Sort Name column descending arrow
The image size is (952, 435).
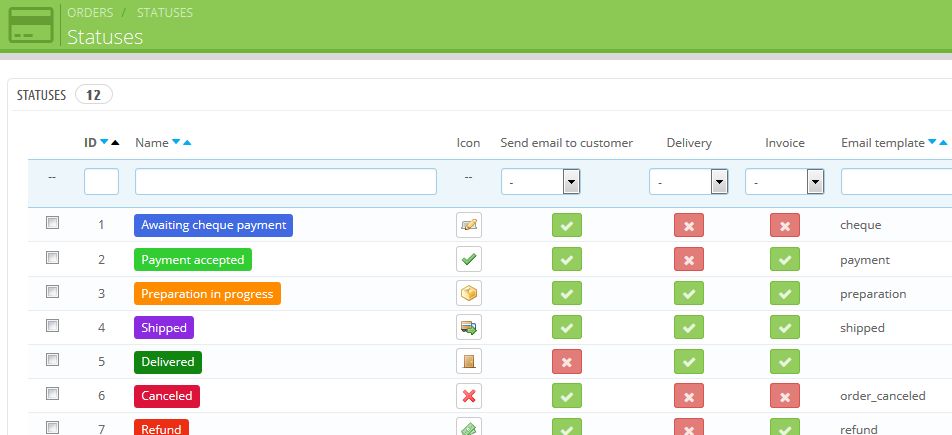[176, 142]
